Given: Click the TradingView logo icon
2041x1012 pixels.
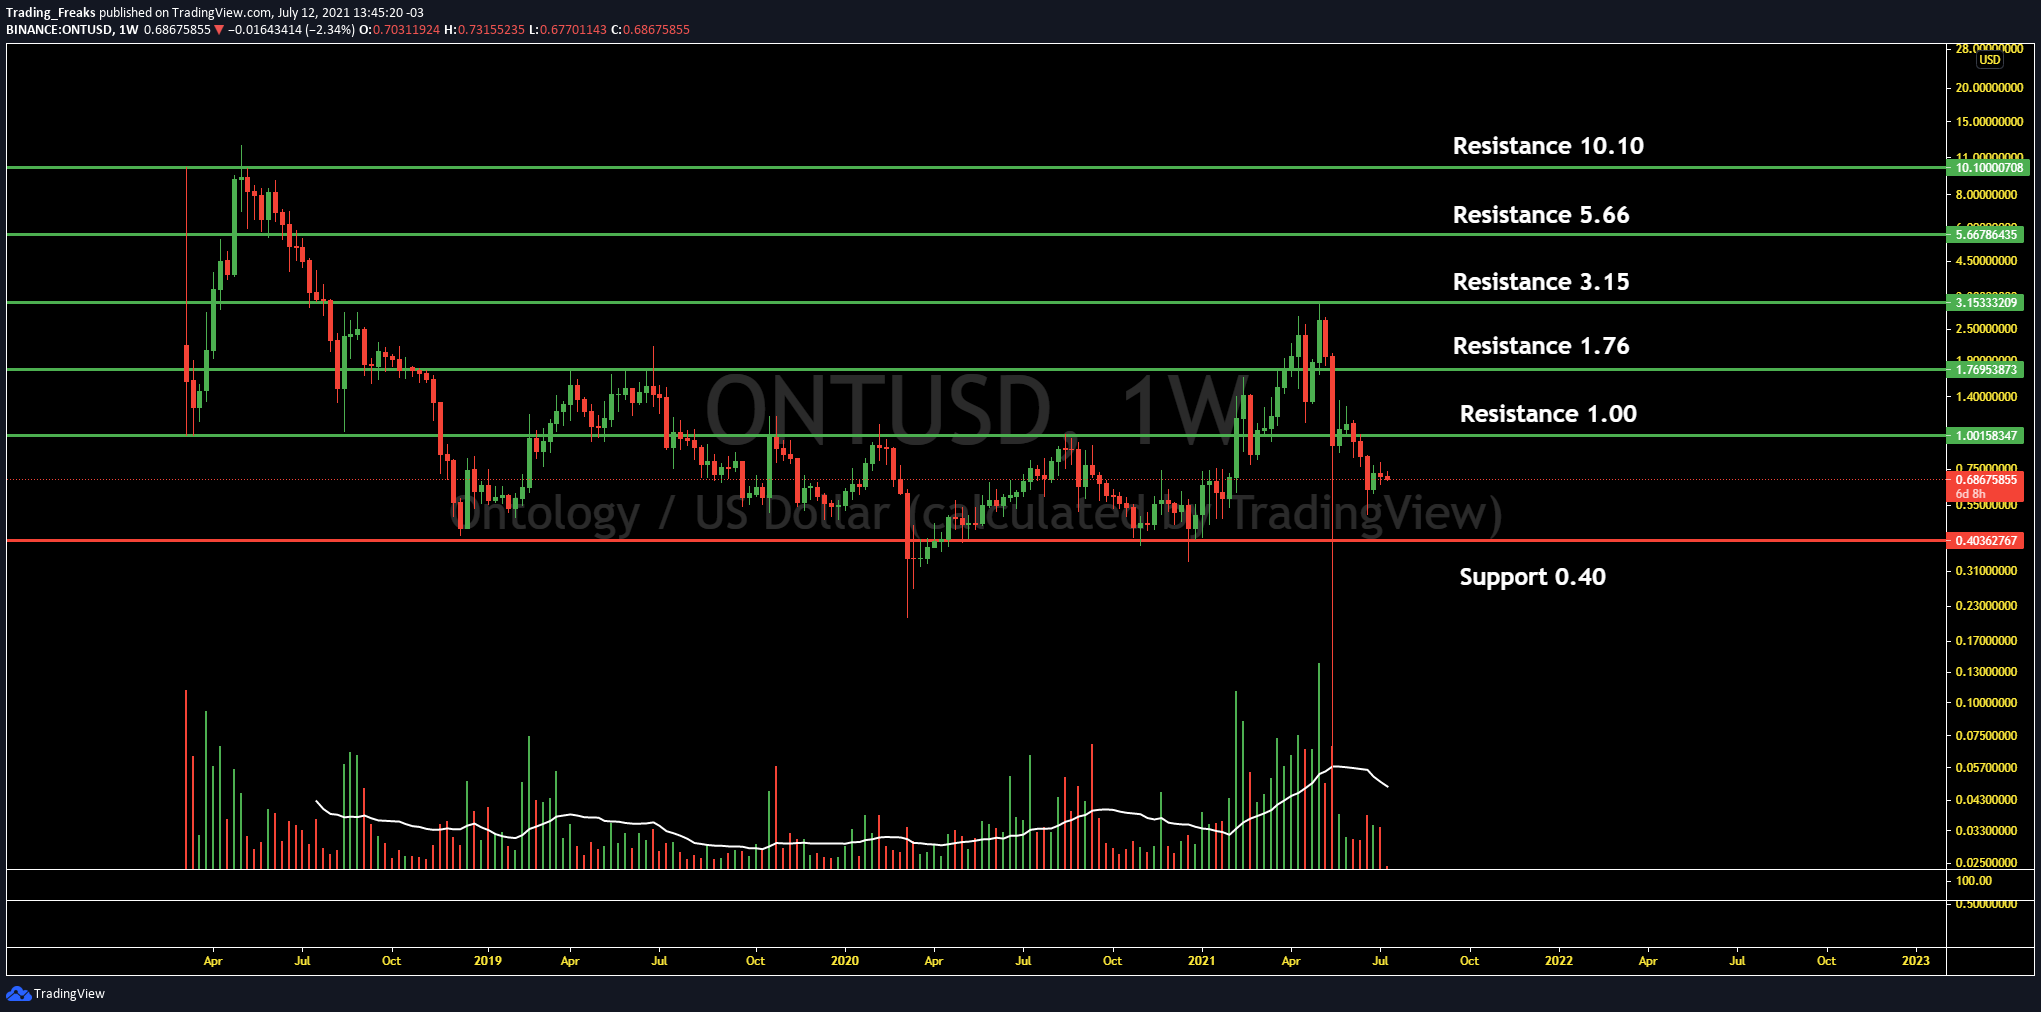Looking at the screenshot, I should point(18,993).
